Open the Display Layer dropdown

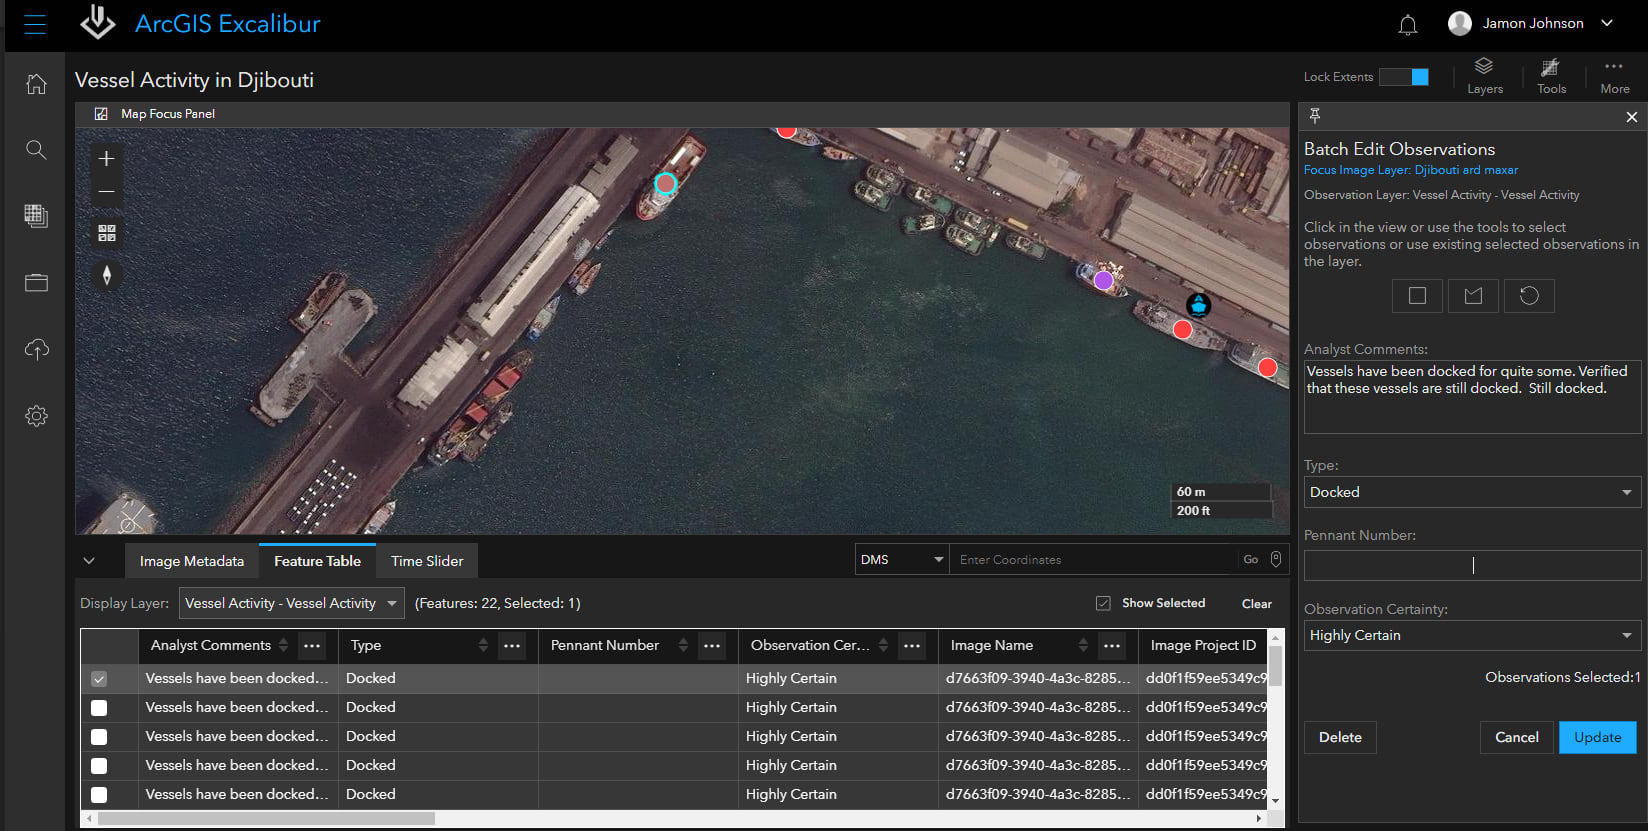click(x=291, y=603)
